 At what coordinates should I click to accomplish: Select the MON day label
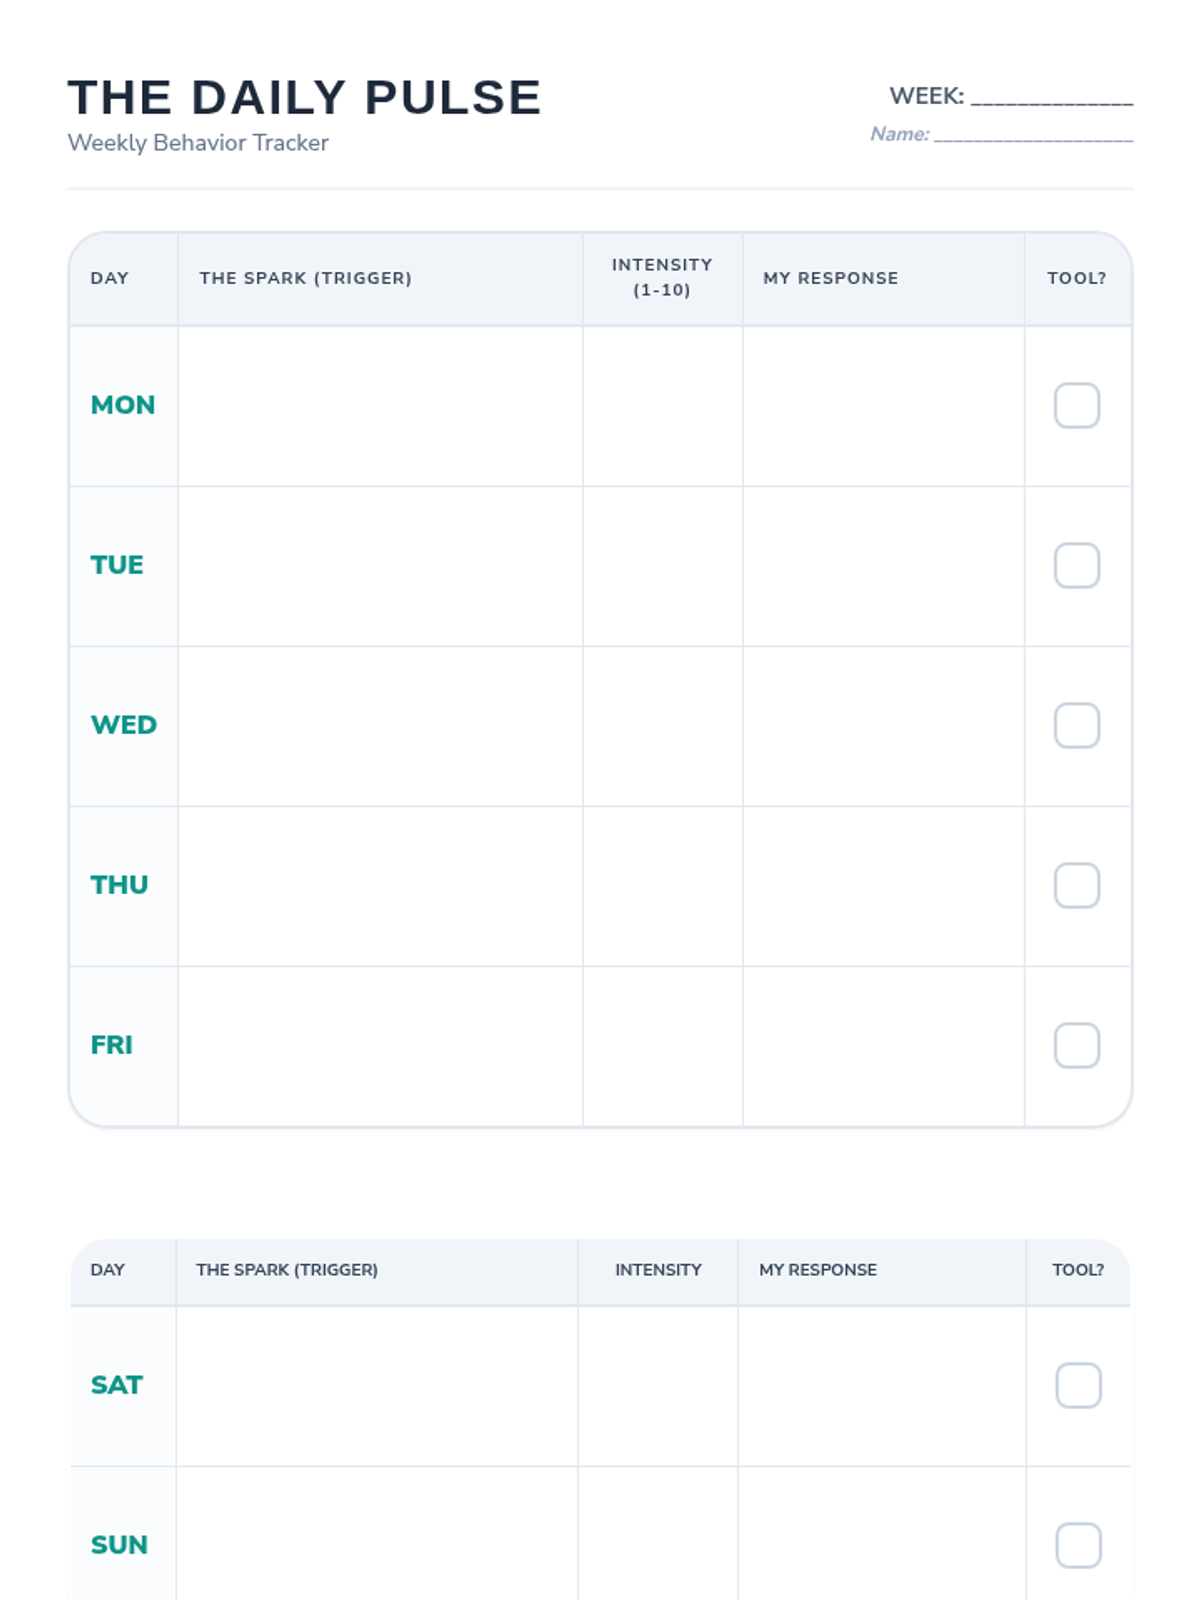click(x=123, y=405)
